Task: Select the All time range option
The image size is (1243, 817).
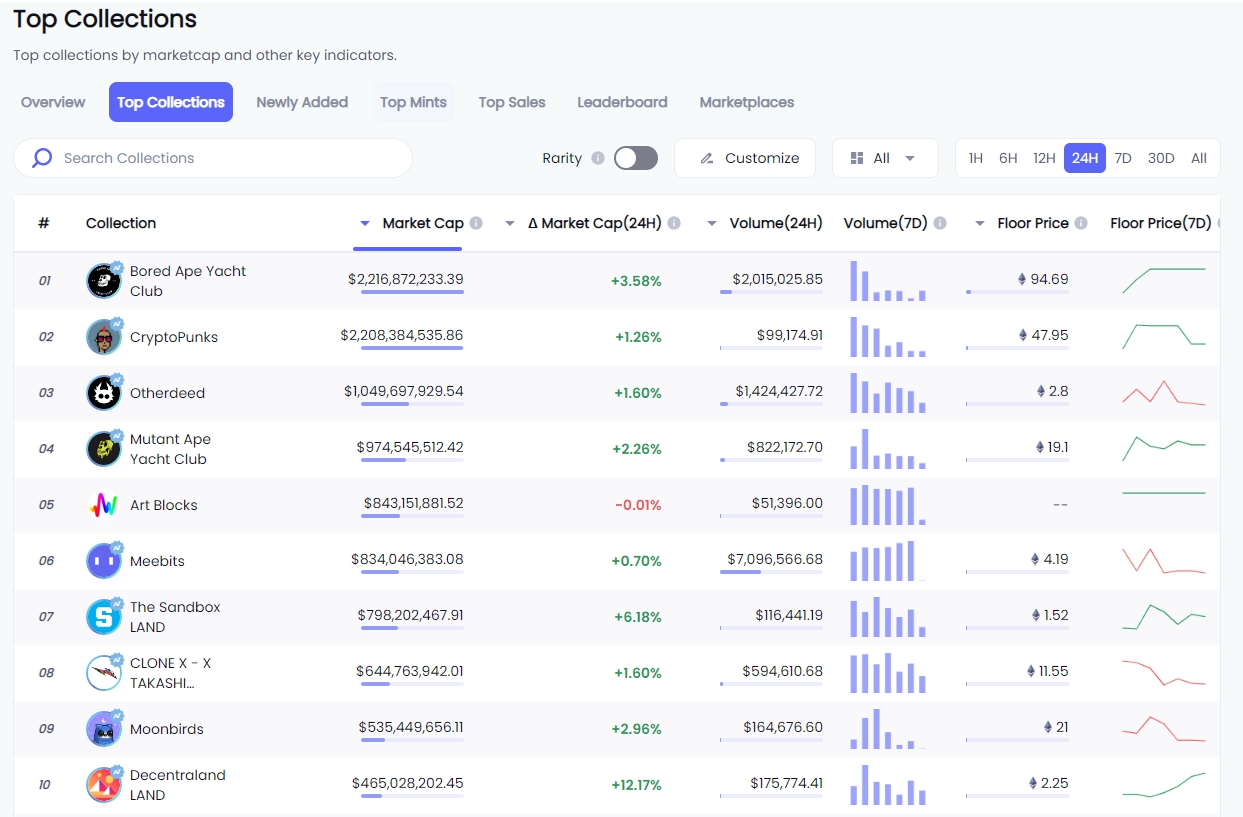Action: coord(1199,158)
